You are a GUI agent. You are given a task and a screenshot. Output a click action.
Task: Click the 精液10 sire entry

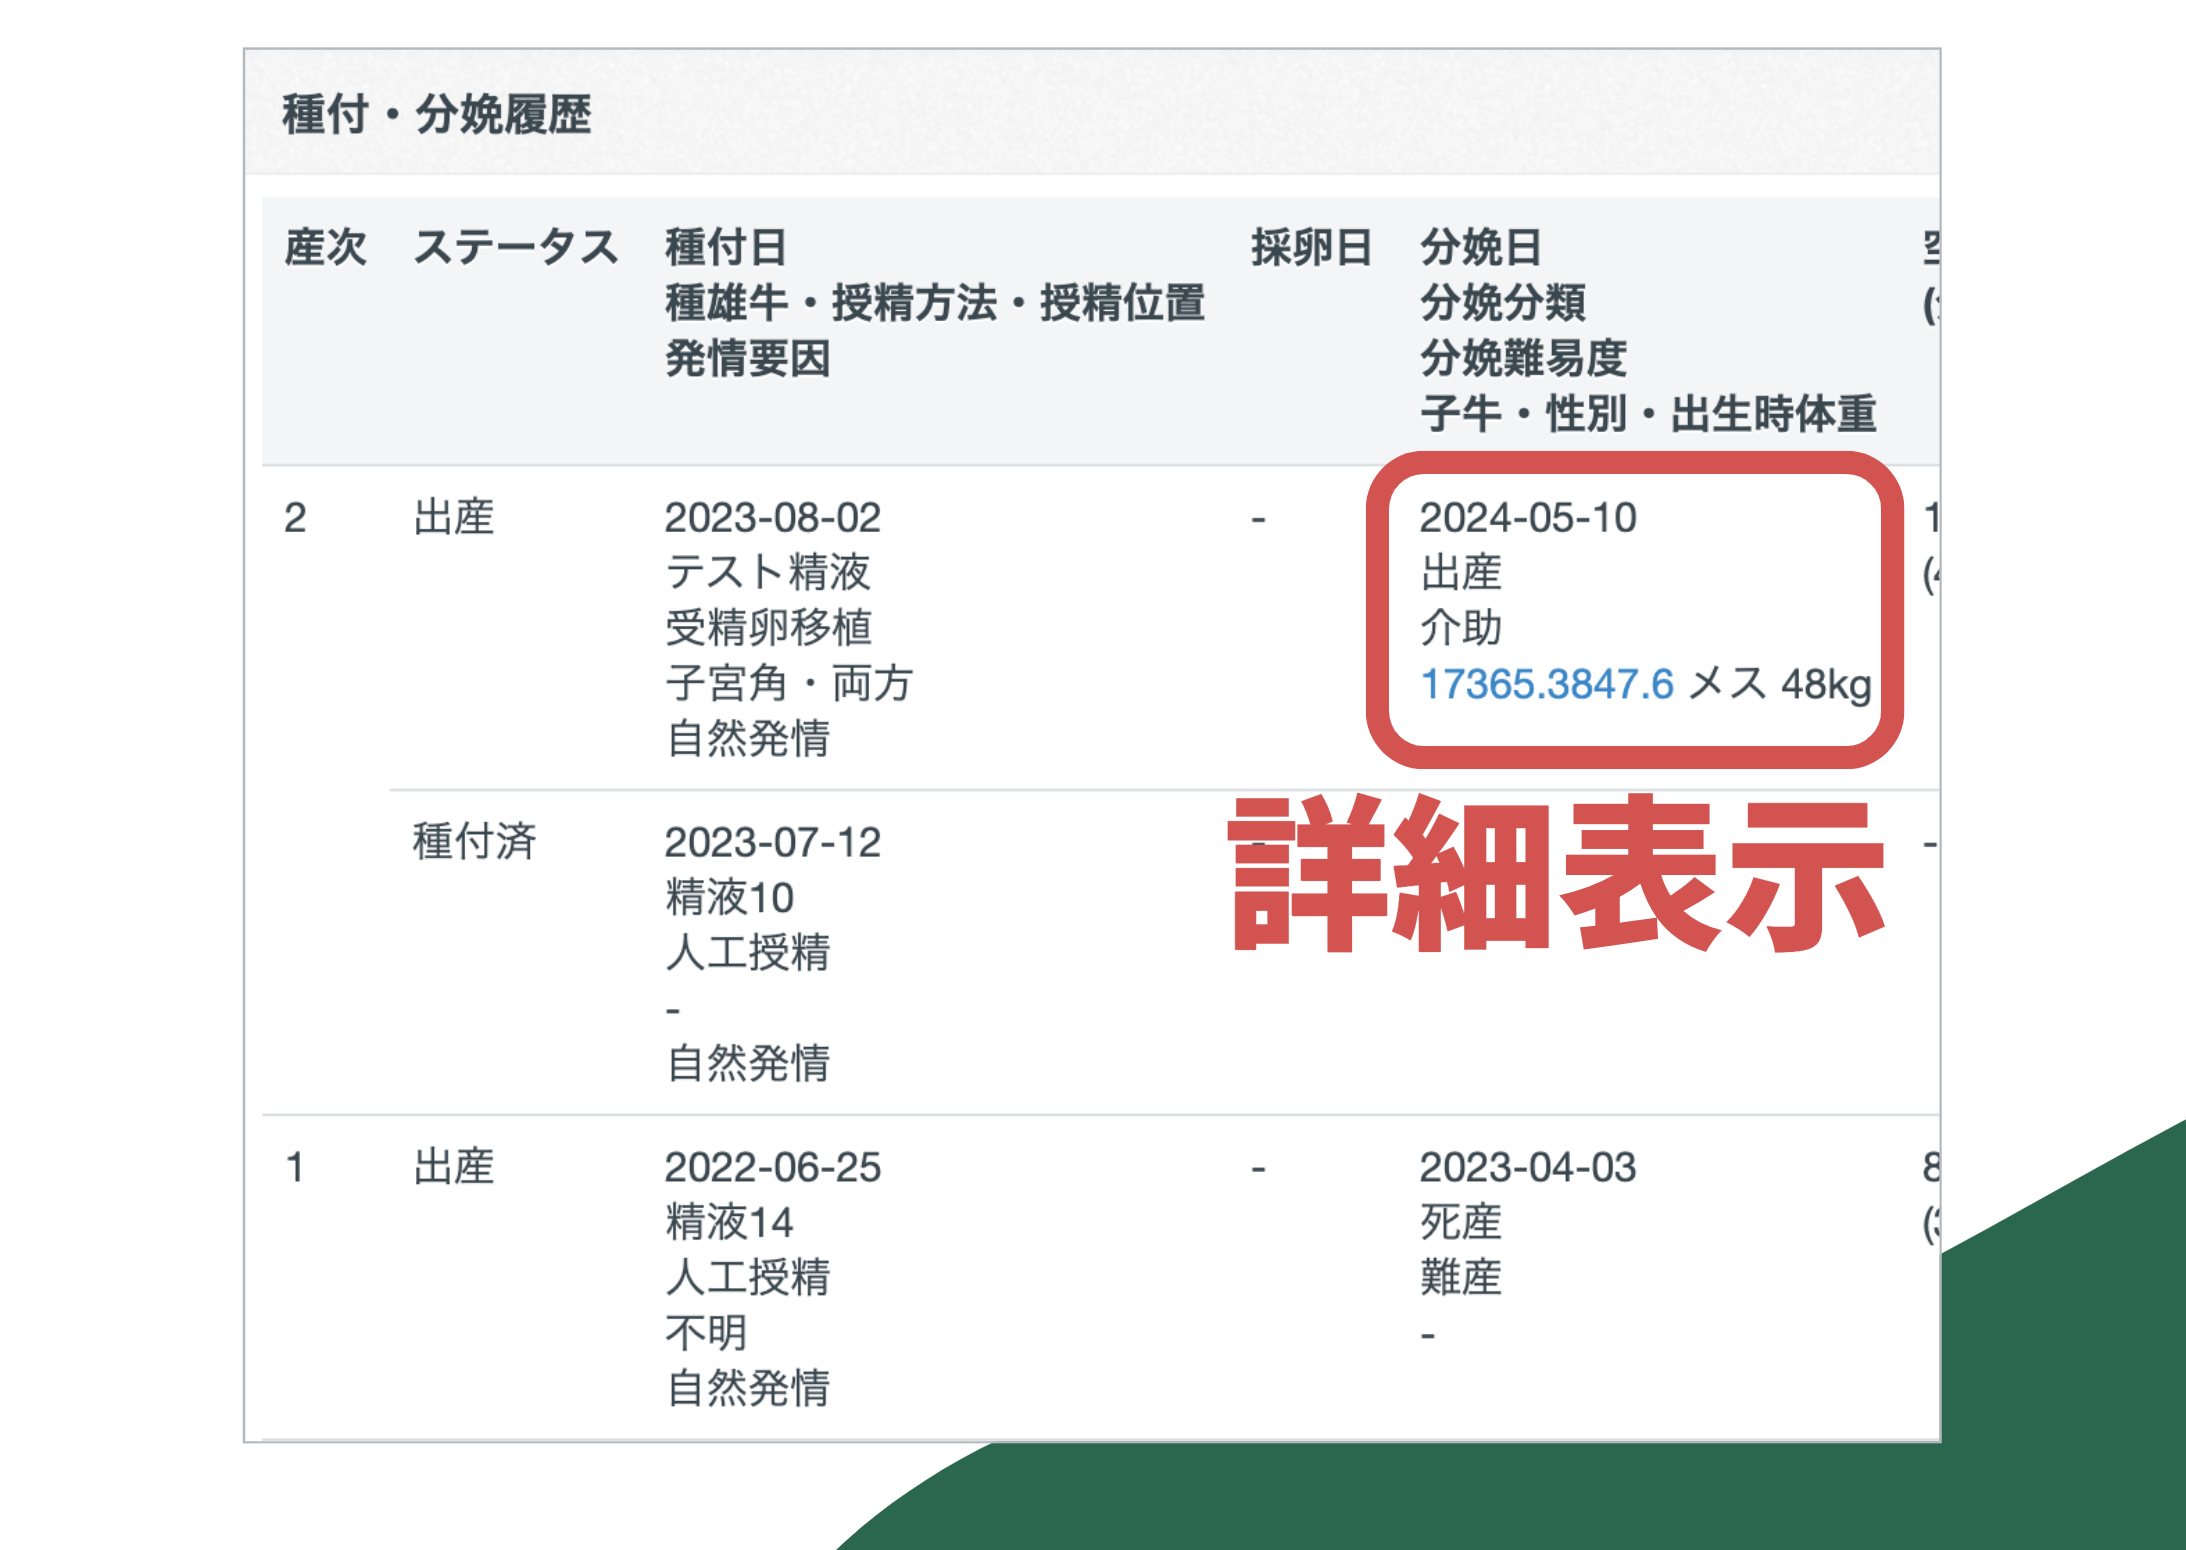click(x=729, y=897)
